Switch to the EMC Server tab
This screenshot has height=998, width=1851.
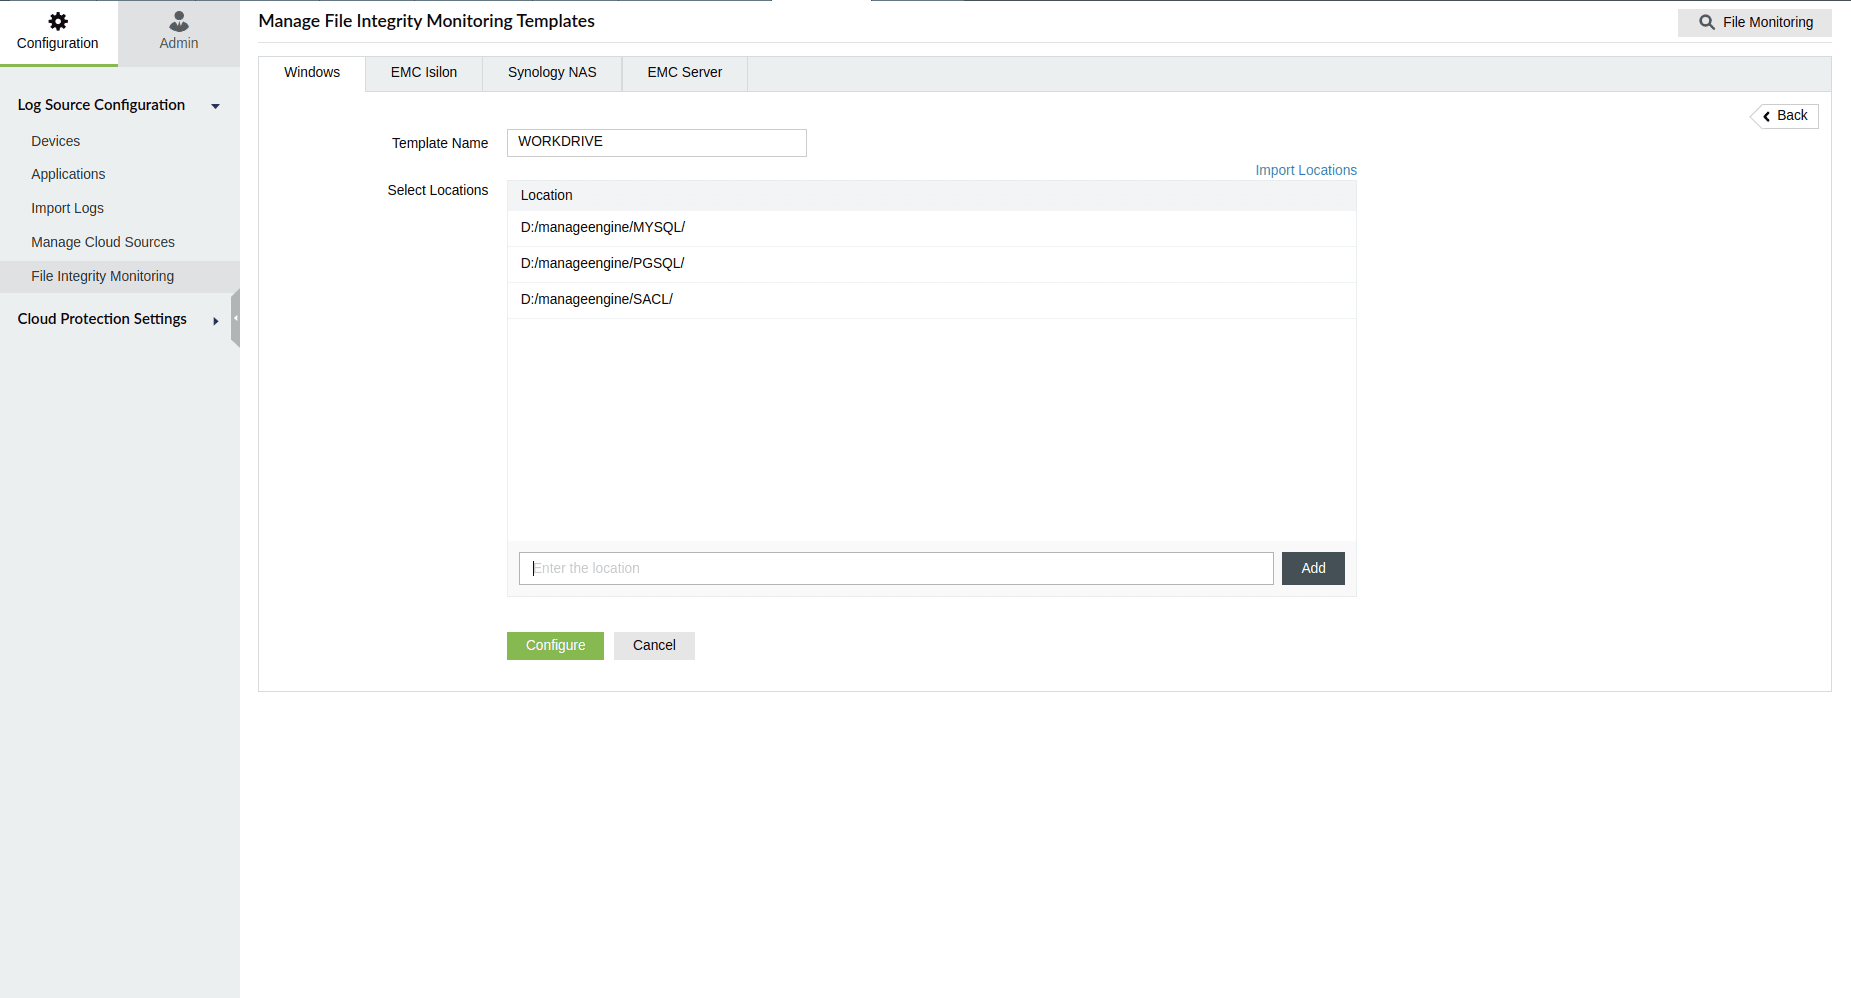click(x=684, y=72)
